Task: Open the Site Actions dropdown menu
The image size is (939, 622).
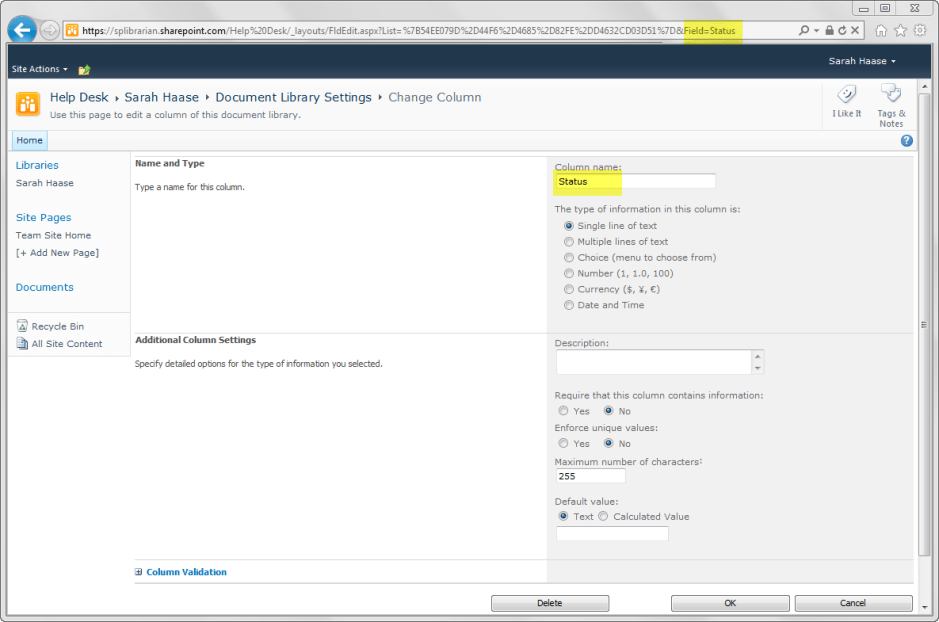Action: (40, 69)
